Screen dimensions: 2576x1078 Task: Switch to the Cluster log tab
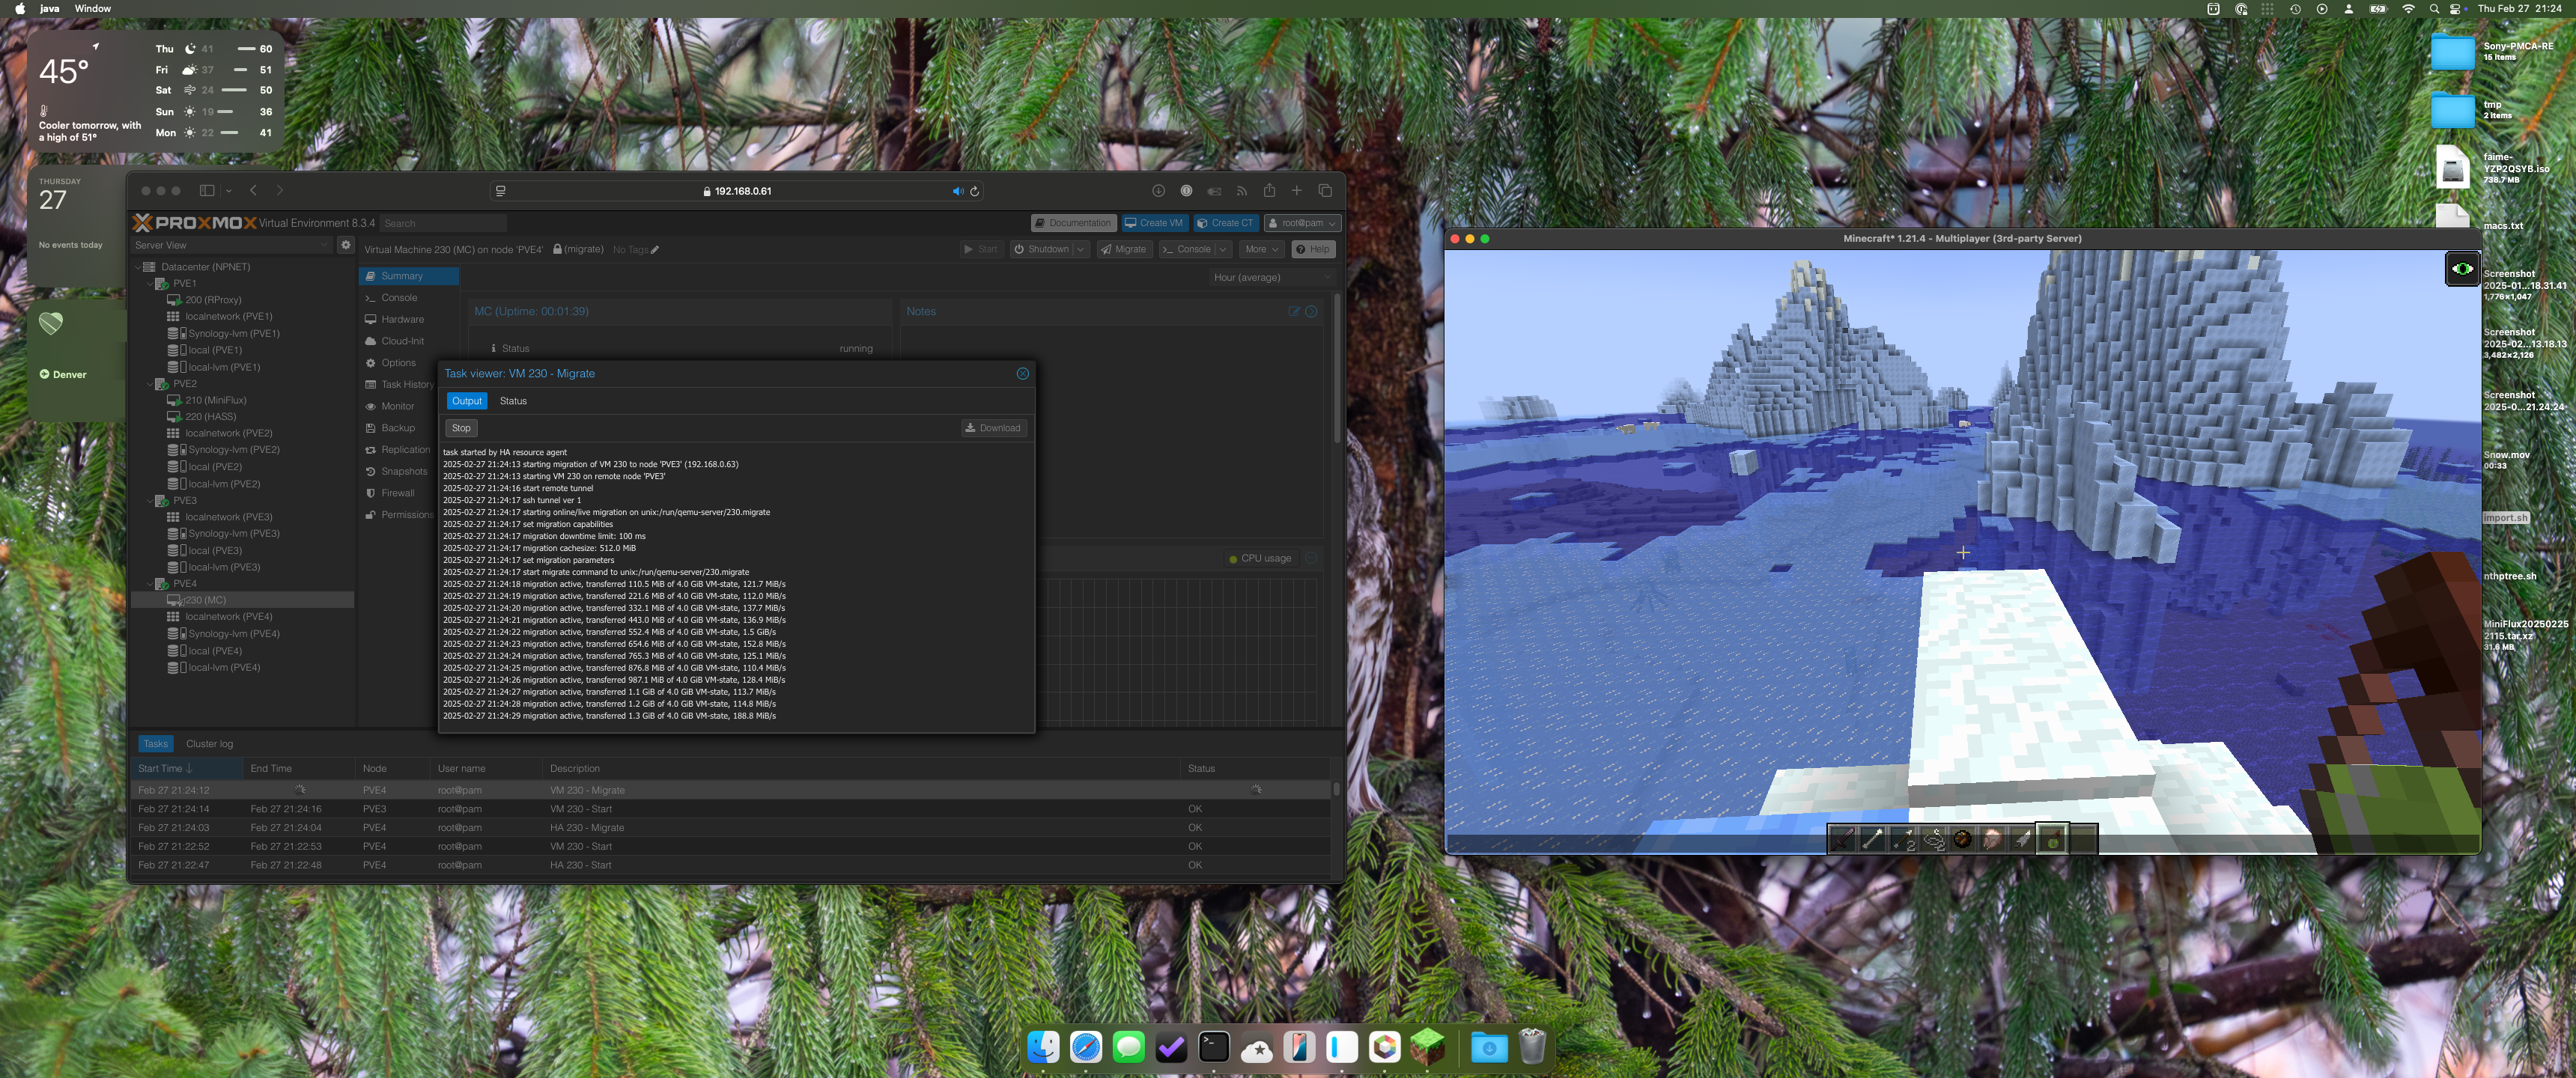(x=209, y=744)
